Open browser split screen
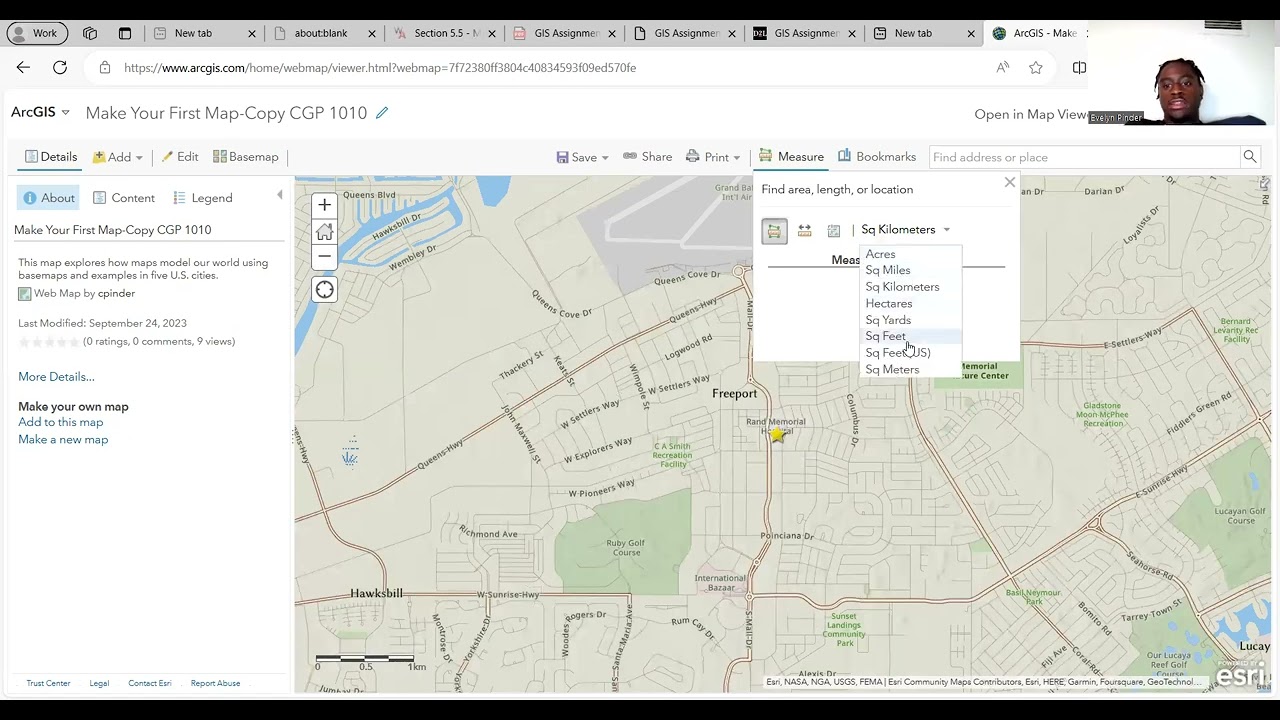 point(1079,67)
